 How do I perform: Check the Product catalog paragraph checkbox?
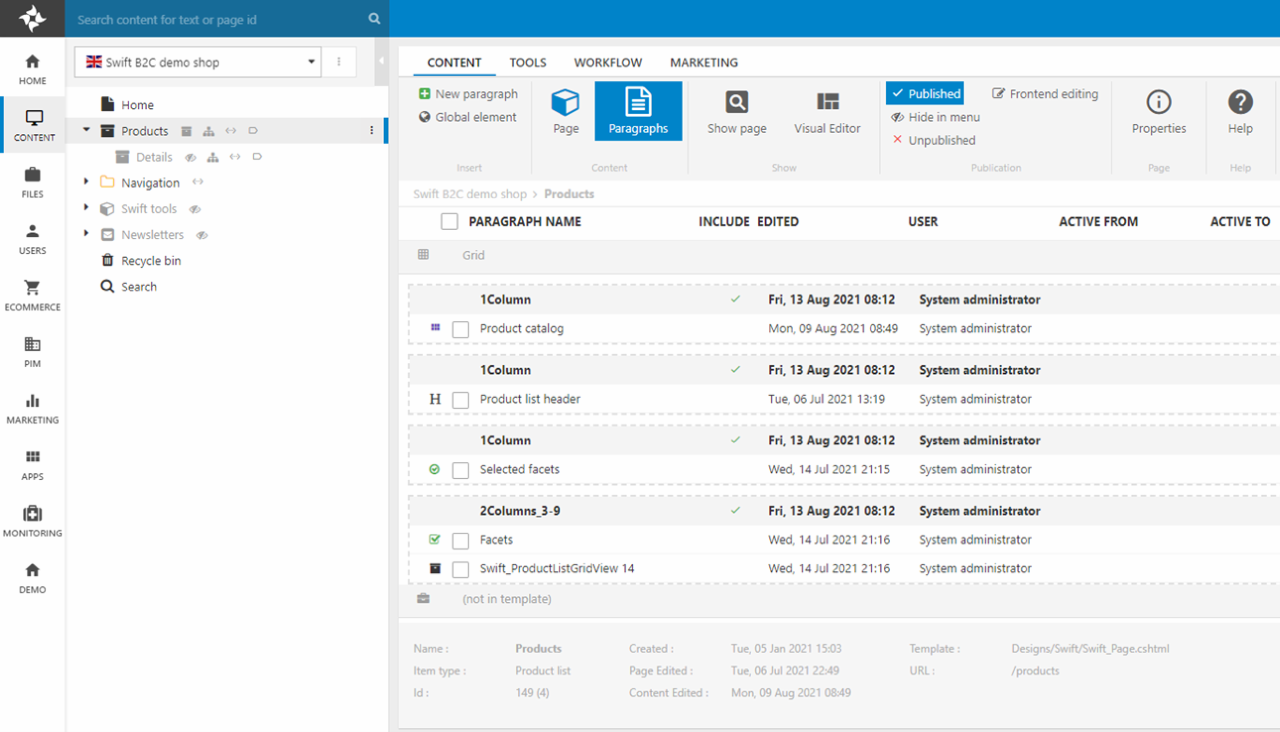pos(460,329)
